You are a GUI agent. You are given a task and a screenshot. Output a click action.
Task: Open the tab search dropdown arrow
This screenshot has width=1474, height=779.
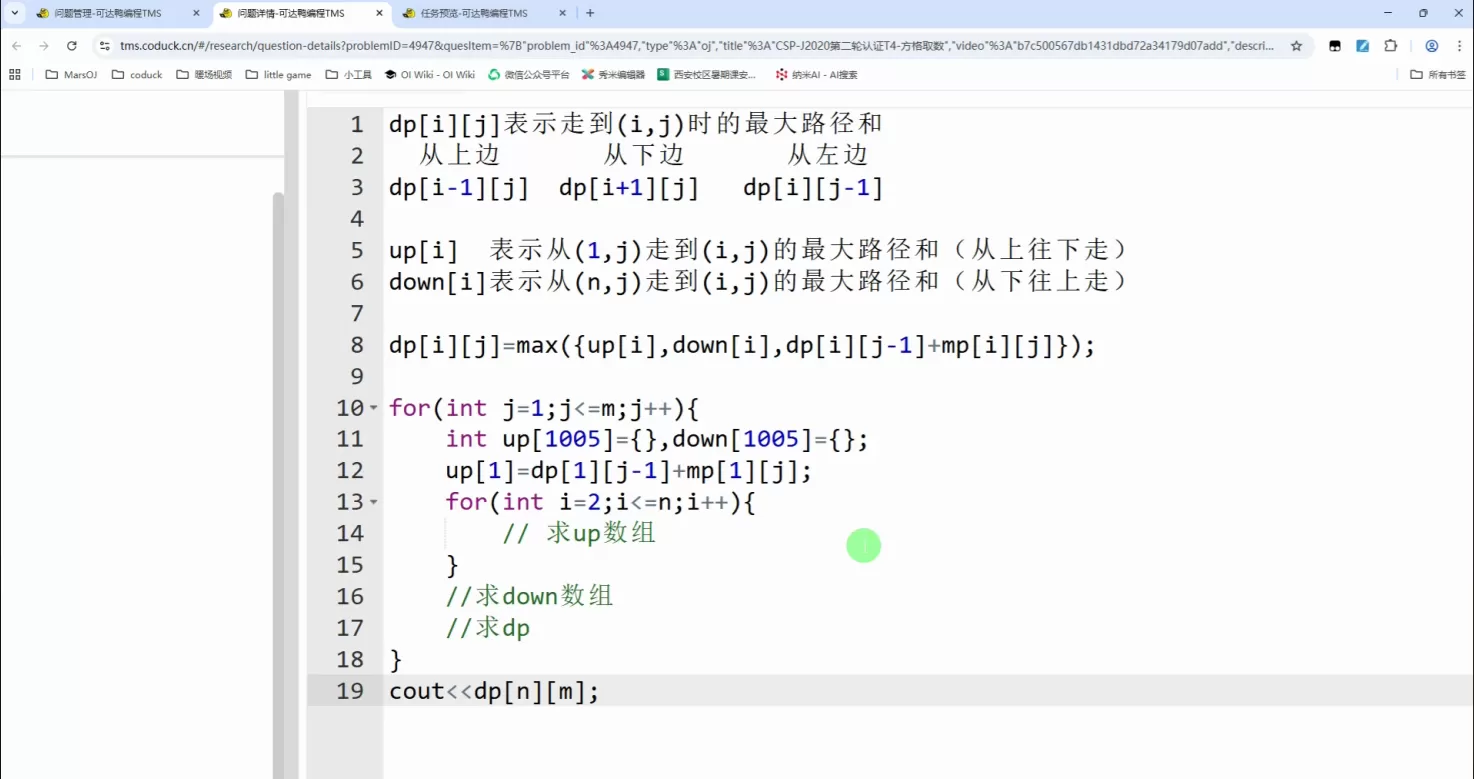[x=15, y=13]
